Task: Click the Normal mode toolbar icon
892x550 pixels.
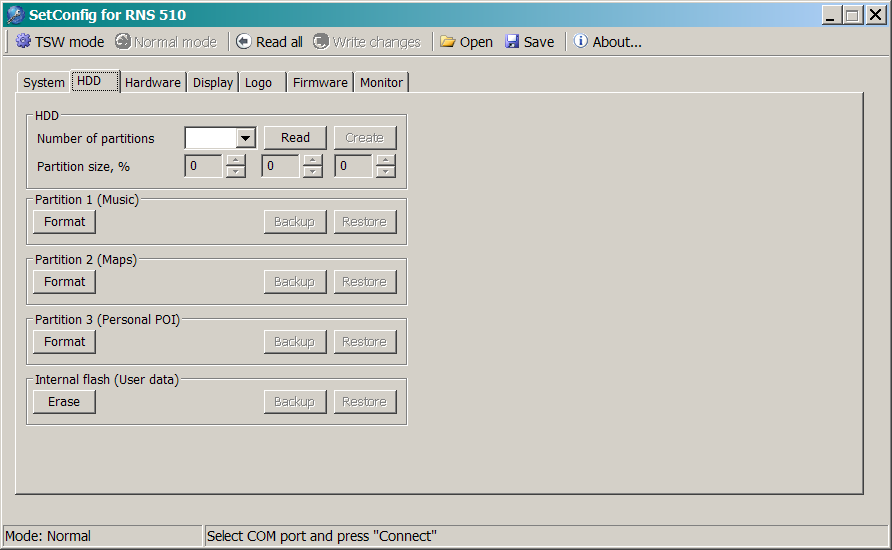Action: [x=122, y=41]
